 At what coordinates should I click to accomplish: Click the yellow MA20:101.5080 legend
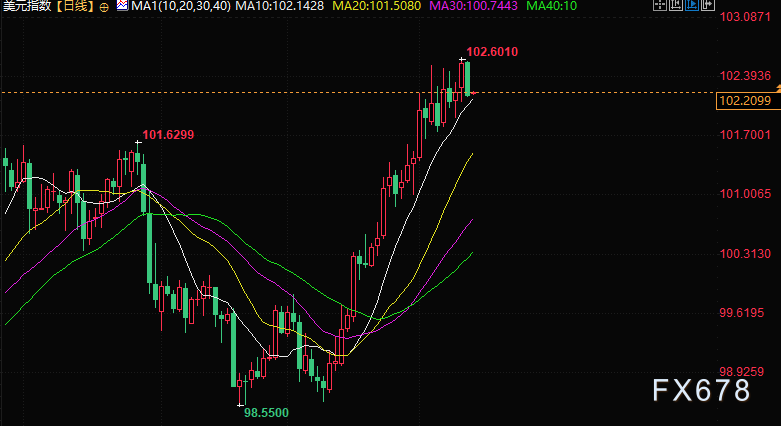click(377, 6)
